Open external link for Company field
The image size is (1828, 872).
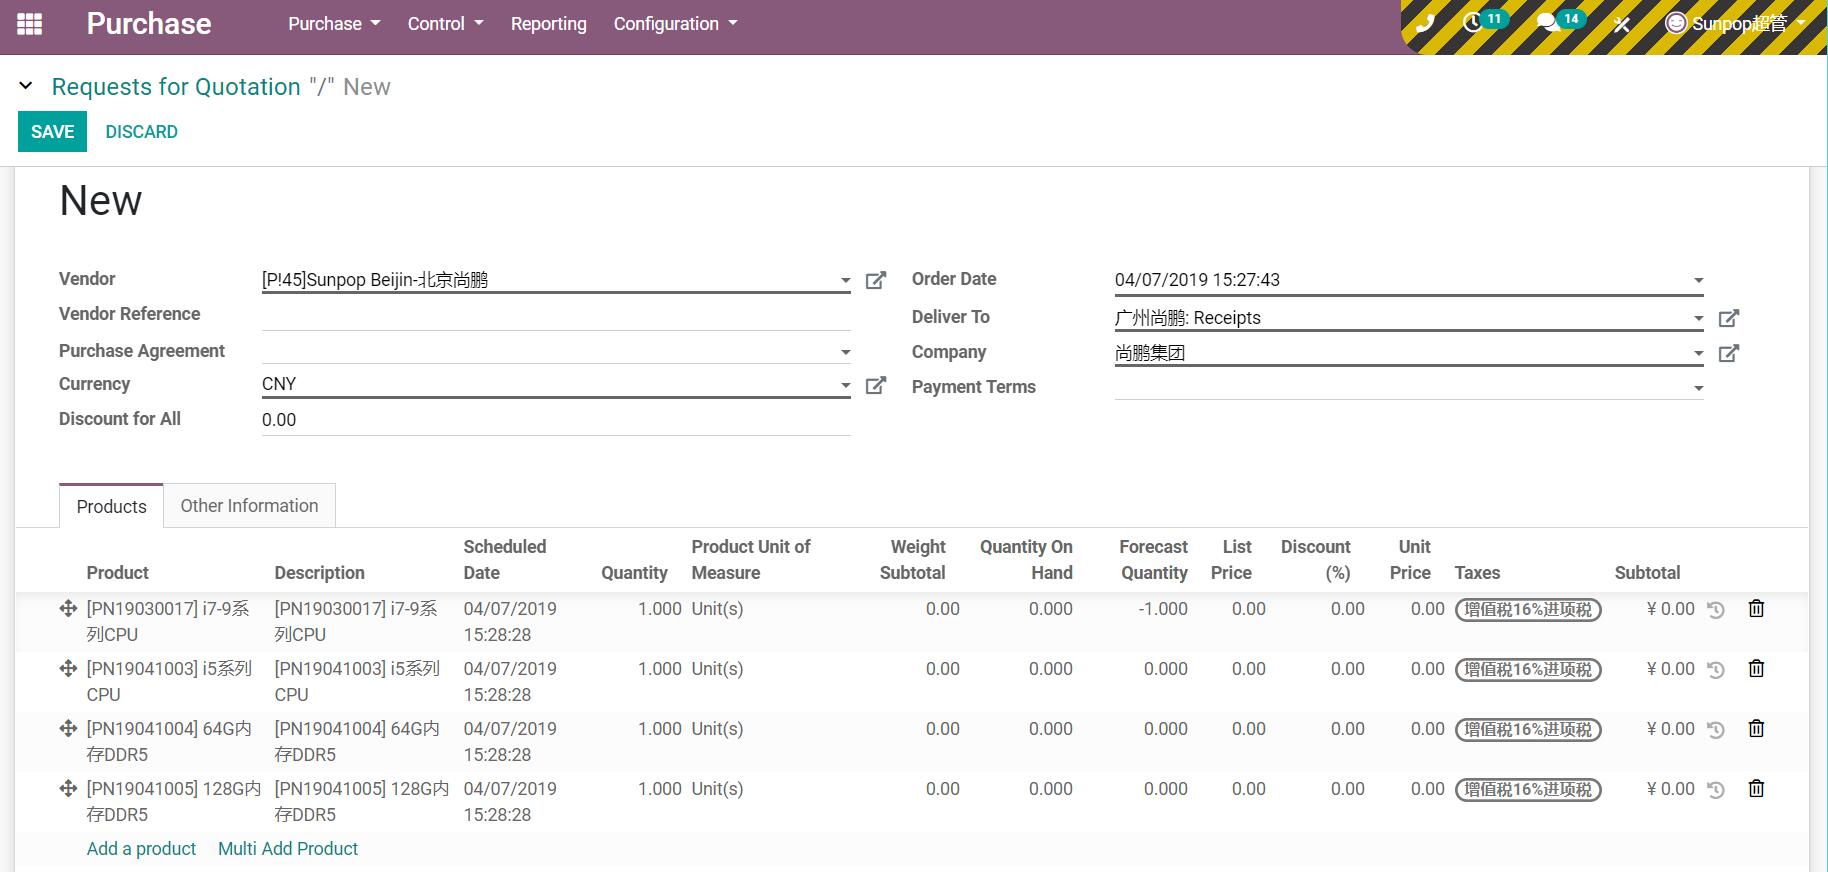[x=1728, y=353]
